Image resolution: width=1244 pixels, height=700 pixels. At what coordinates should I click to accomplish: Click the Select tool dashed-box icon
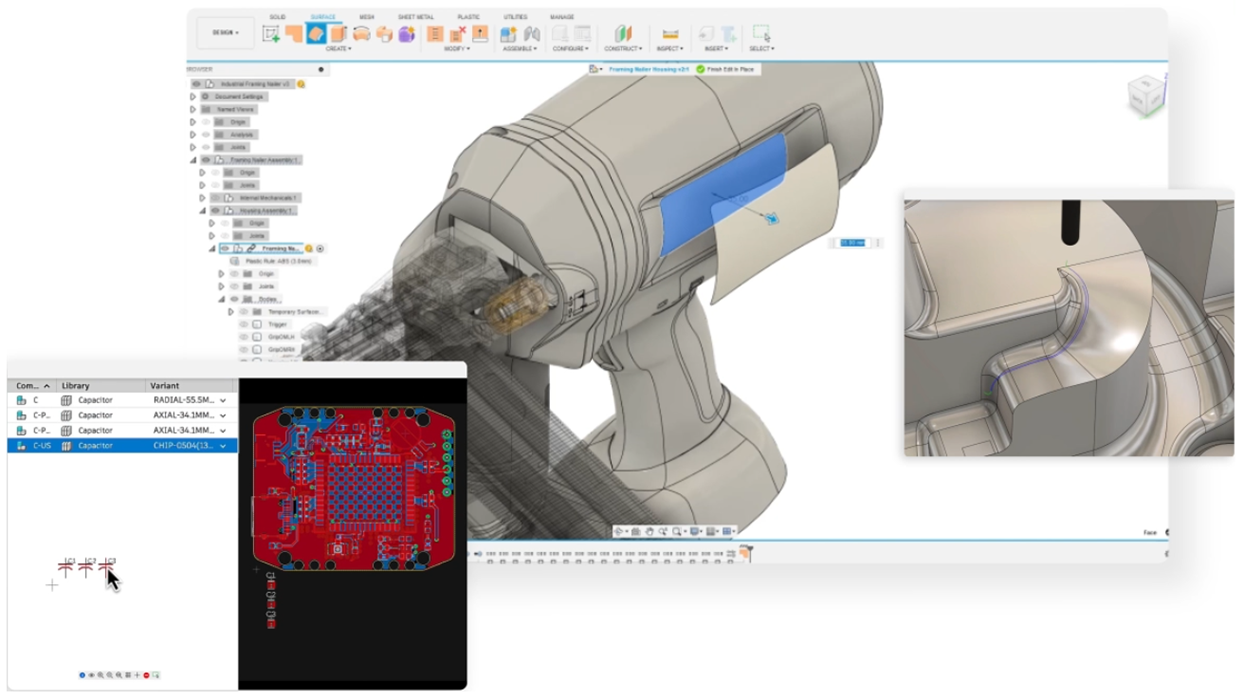click(761, 34)
